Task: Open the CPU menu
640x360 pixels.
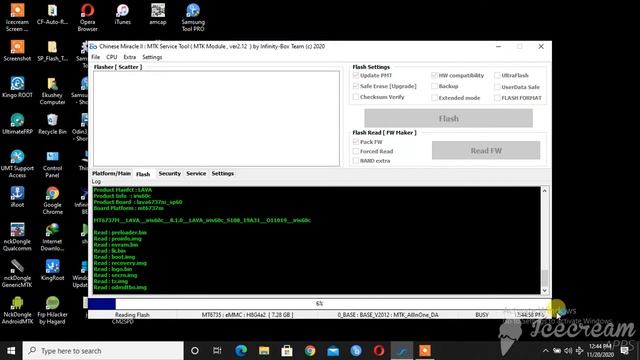Action: 112,57
